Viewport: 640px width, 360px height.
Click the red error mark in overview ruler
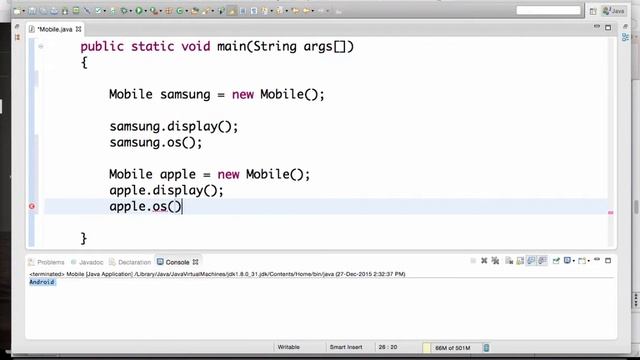click(x=611, y=213)
